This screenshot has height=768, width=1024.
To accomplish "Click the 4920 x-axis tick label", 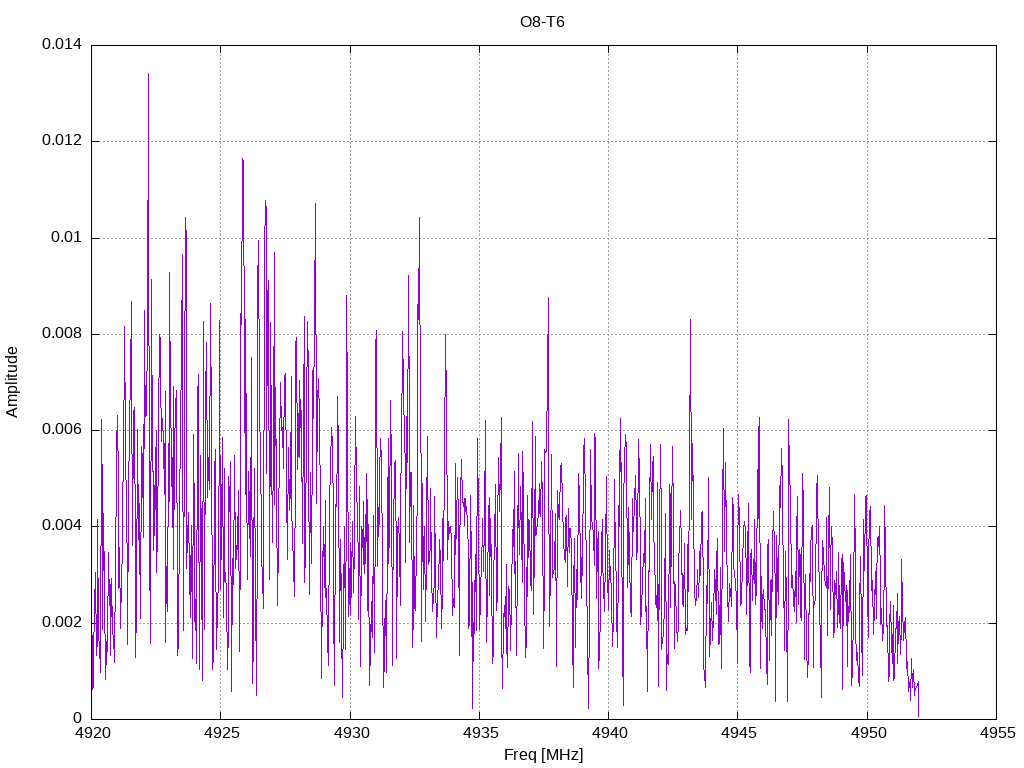I will click(x=92, y=733).
